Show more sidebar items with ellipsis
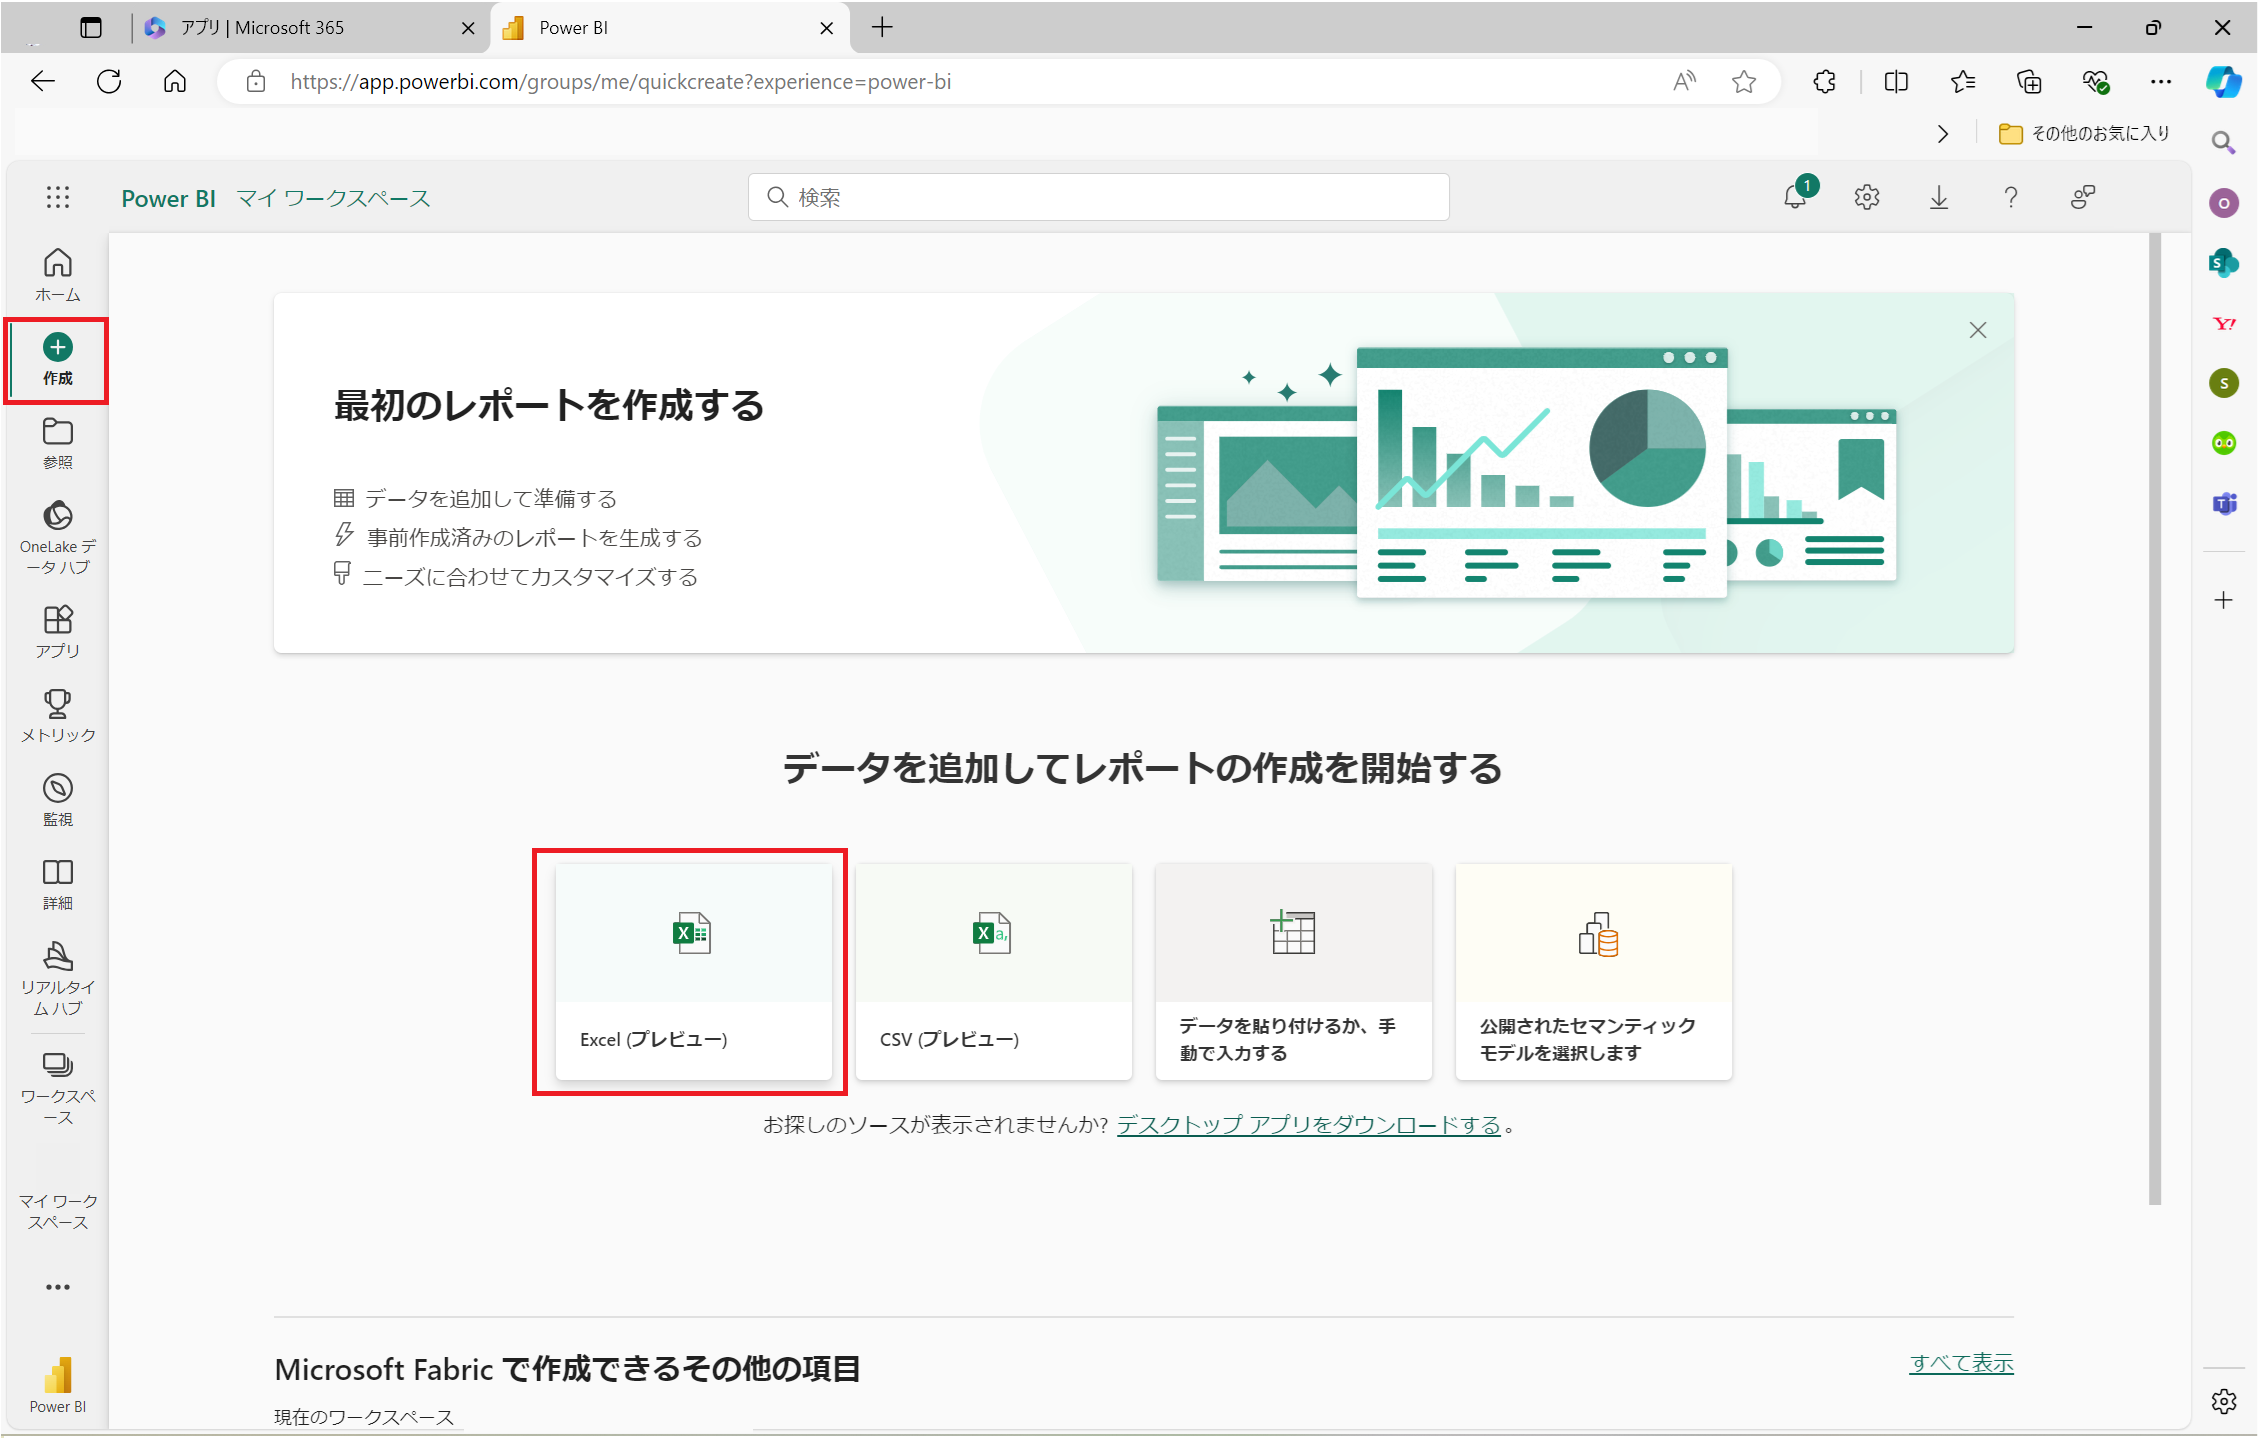The image size is (2258, 1438). tap(57, 1286)
